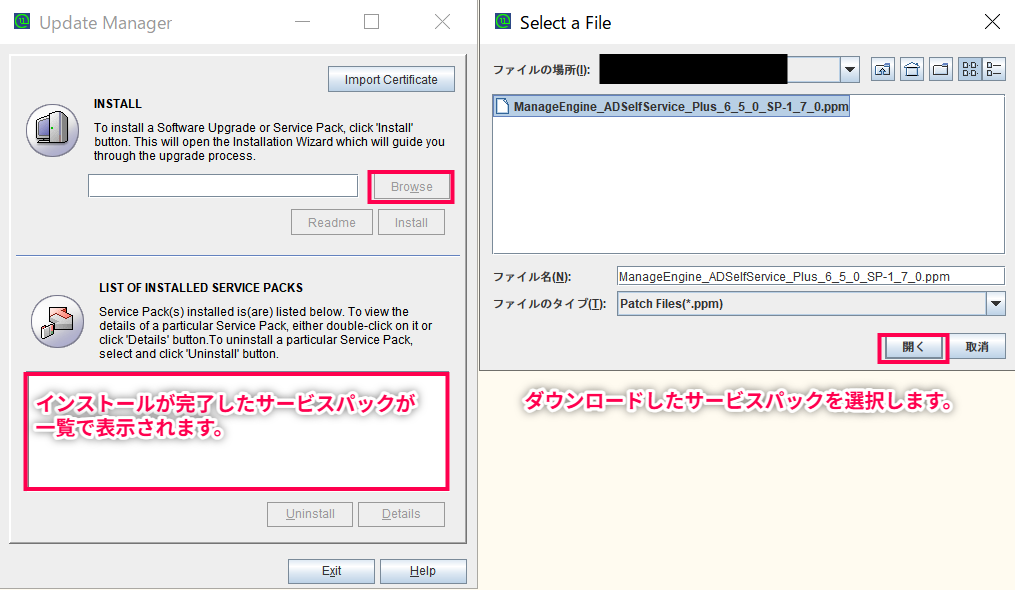Click the Install button

coord(411,222)
